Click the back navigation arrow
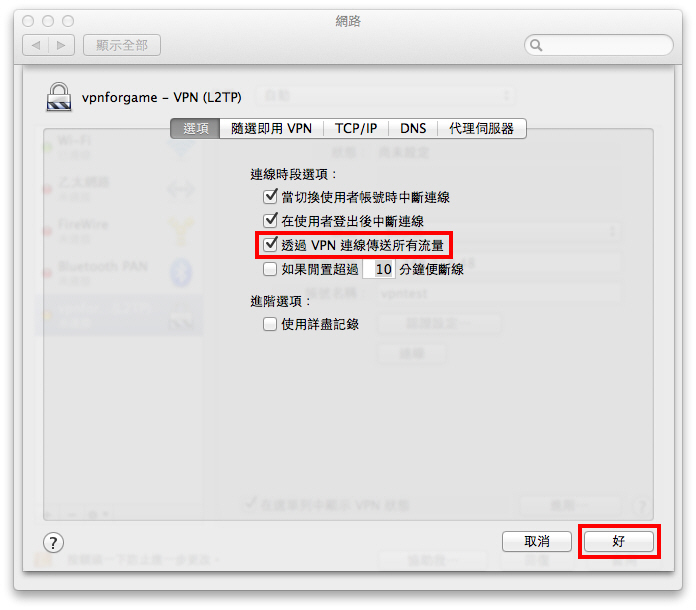The height and width of the screenshot is (610, 696). pos(36,45)
